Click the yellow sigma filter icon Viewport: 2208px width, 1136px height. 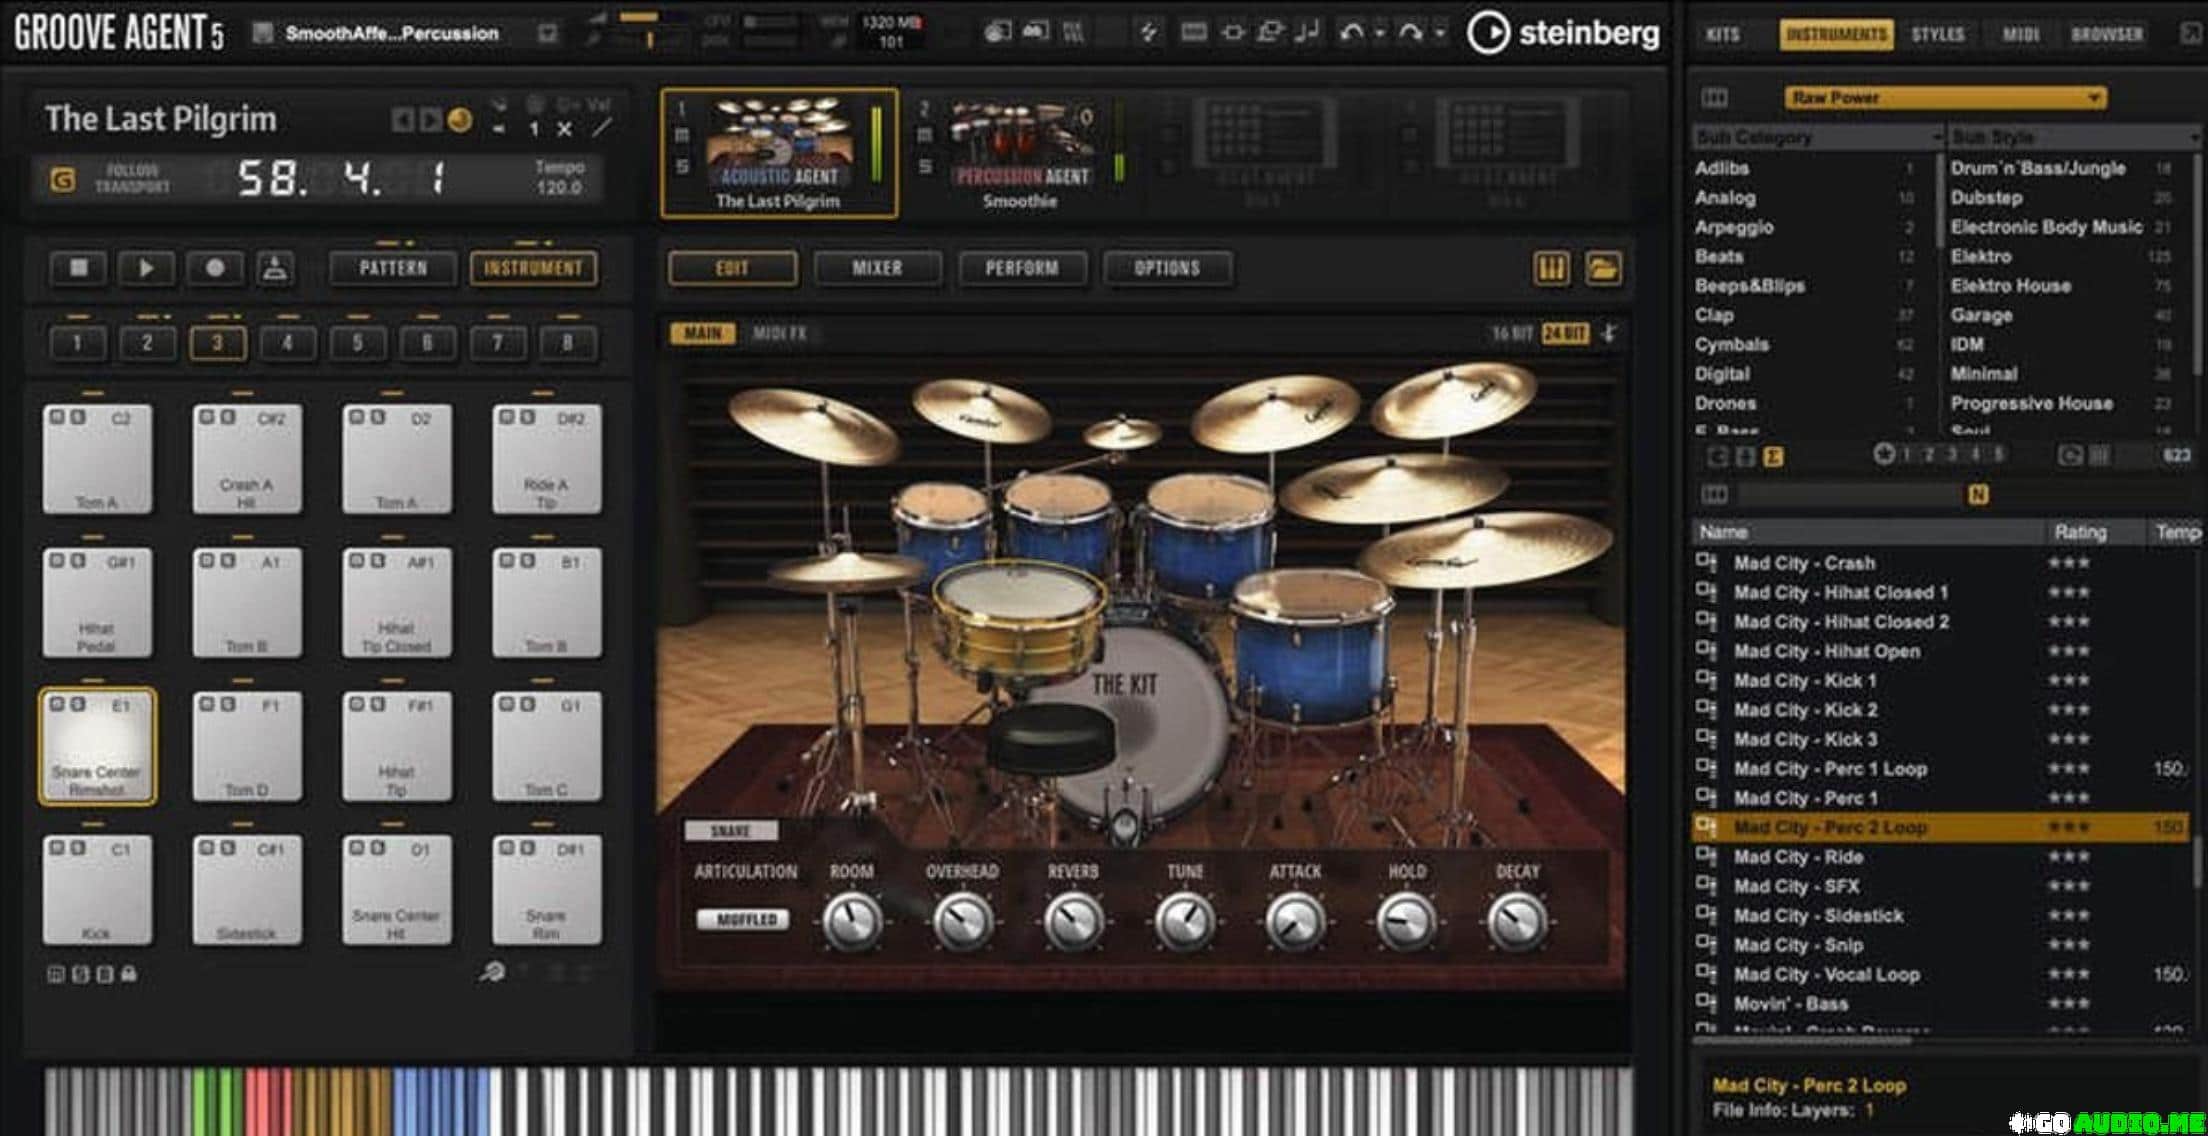tap(1774, 456)
